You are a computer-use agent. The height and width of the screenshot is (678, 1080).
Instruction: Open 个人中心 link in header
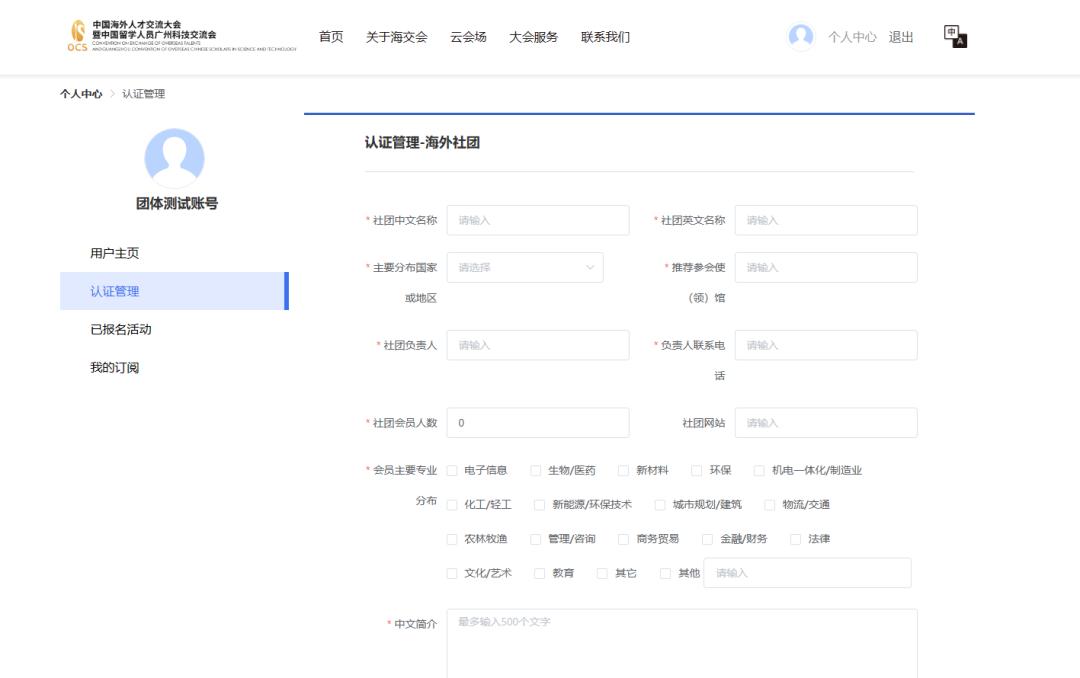(x=852, y=37)
